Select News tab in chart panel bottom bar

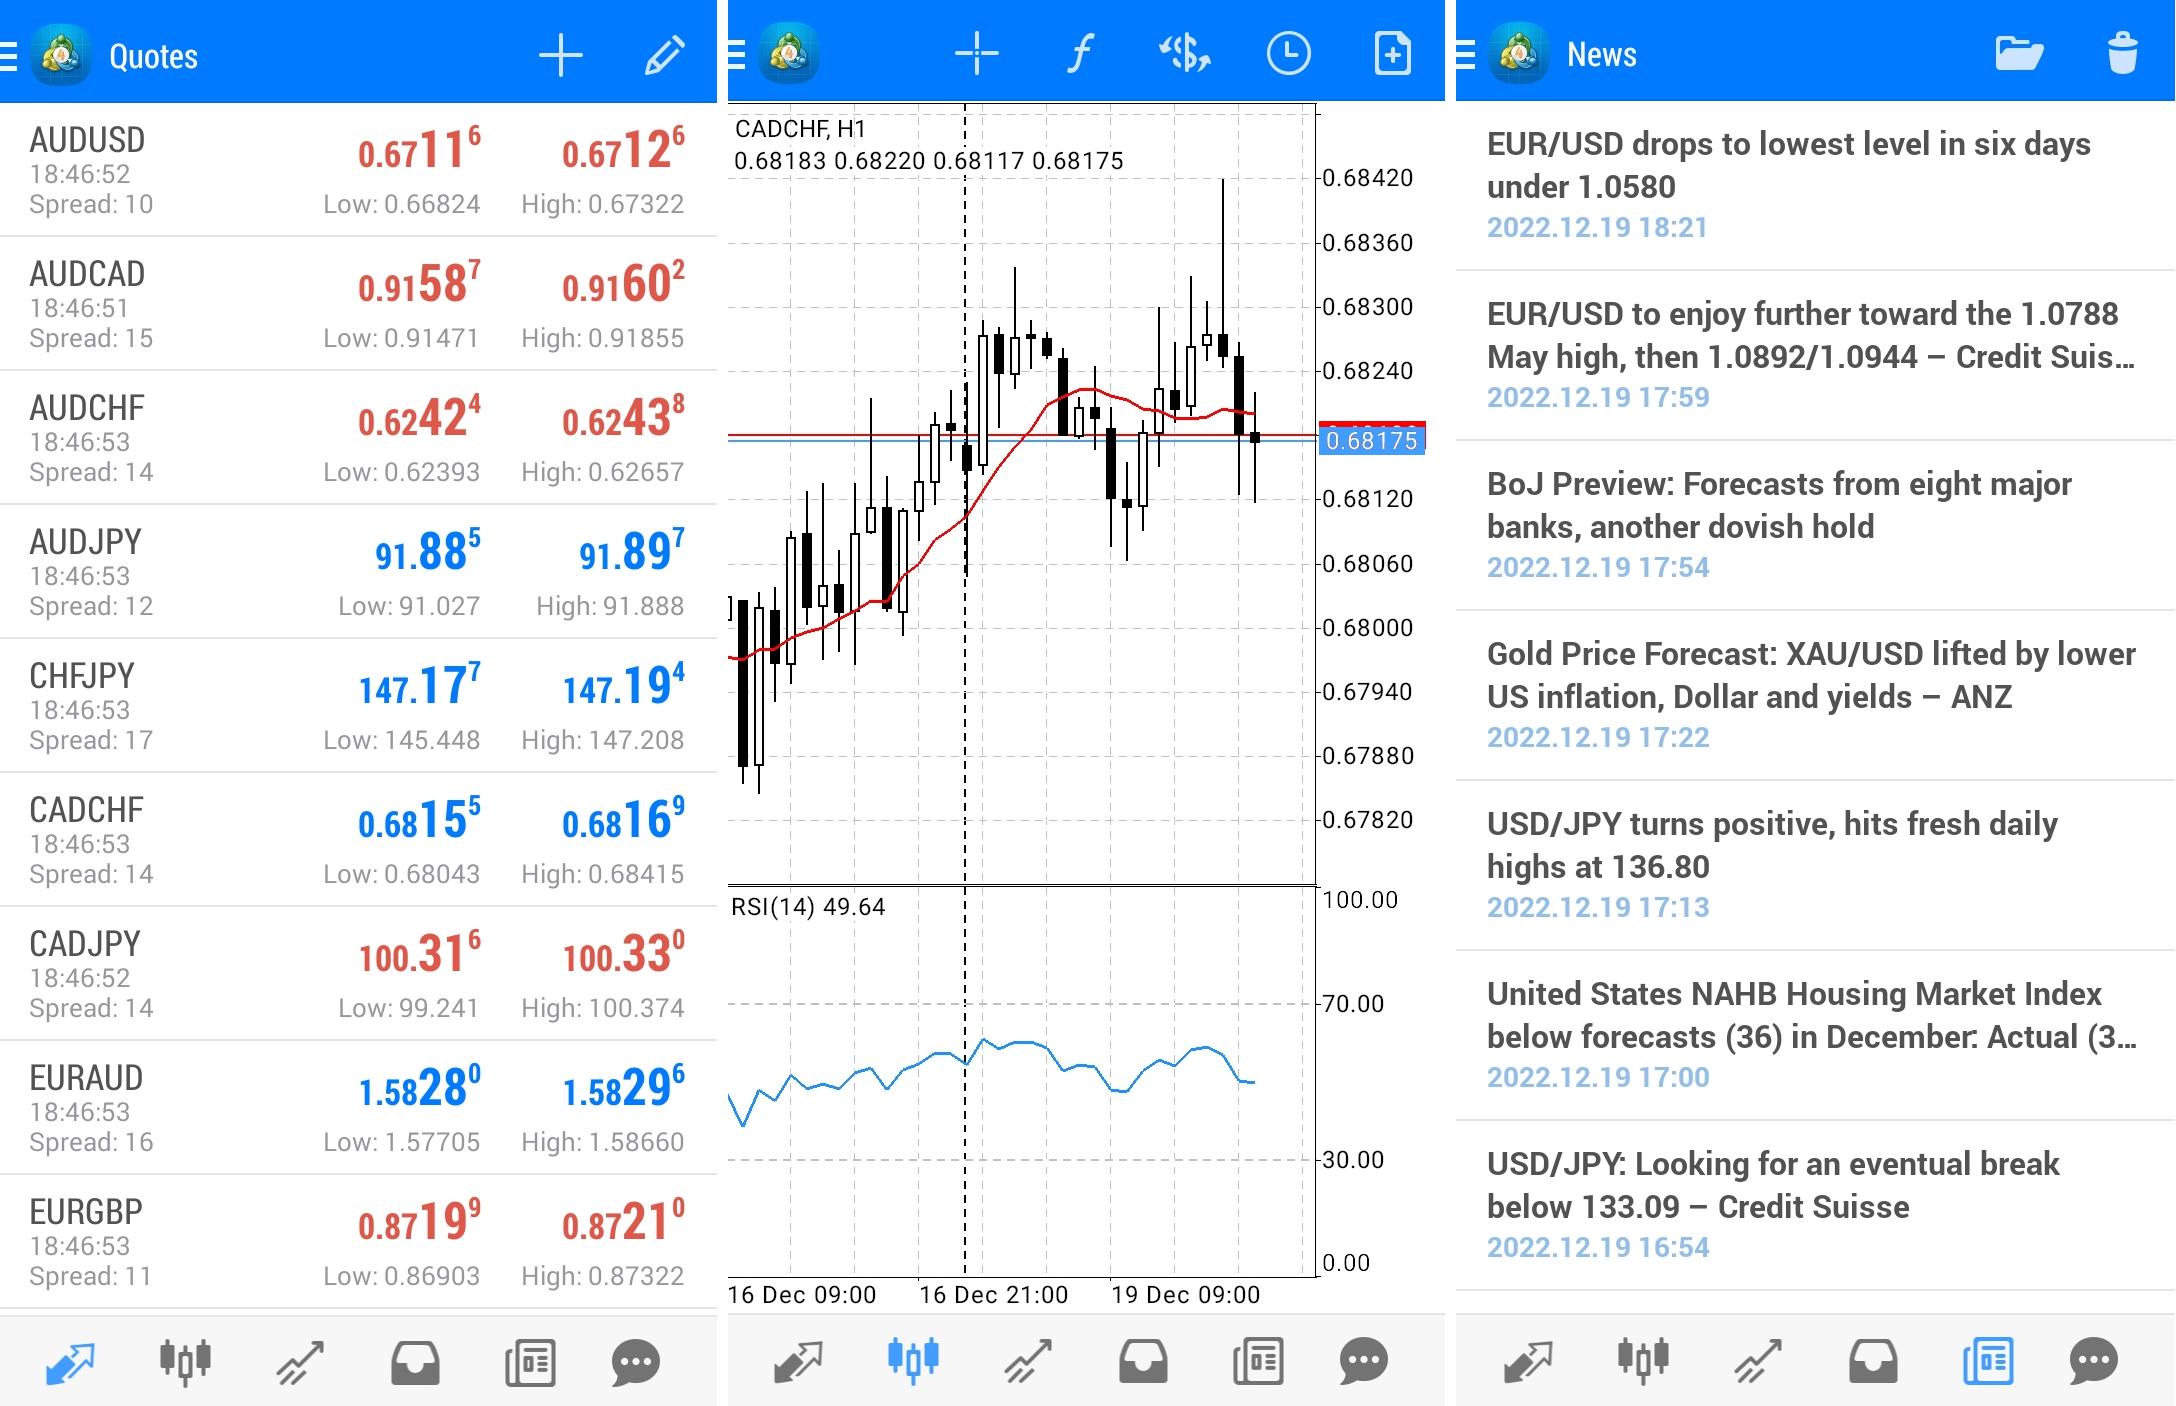coord(1258,1362)
